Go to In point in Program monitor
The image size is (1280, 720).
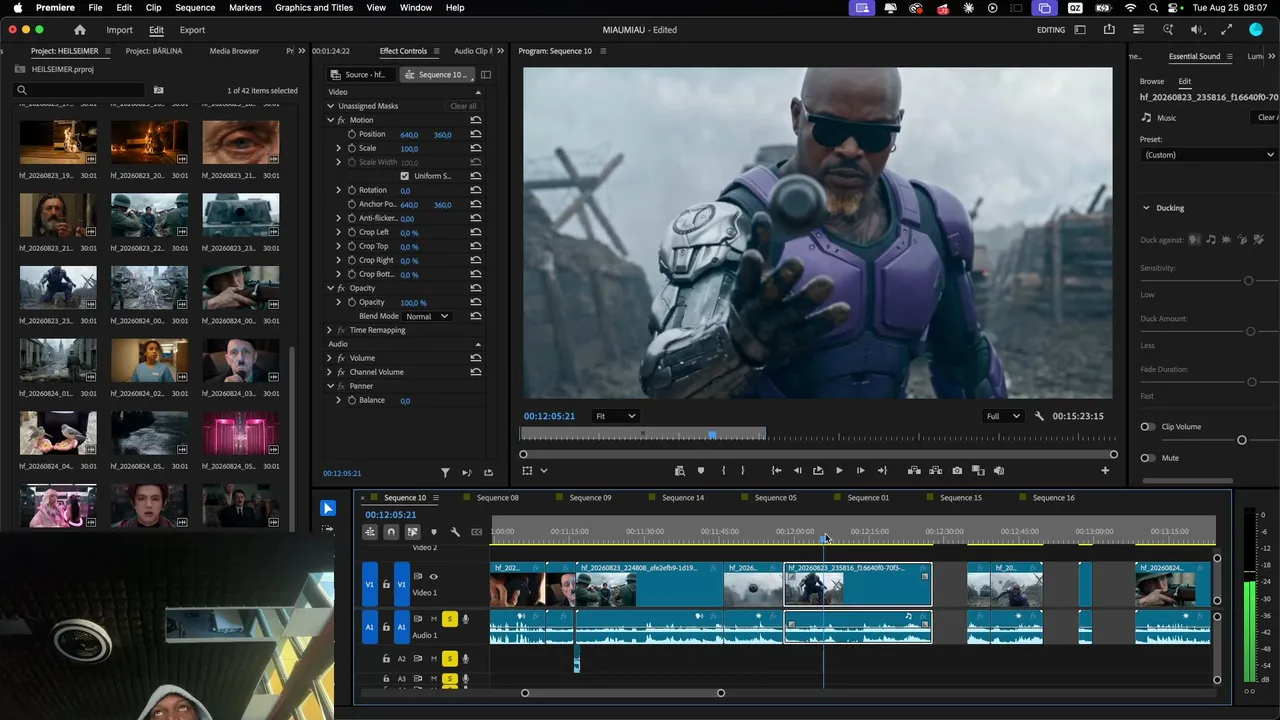pos(776,470)
